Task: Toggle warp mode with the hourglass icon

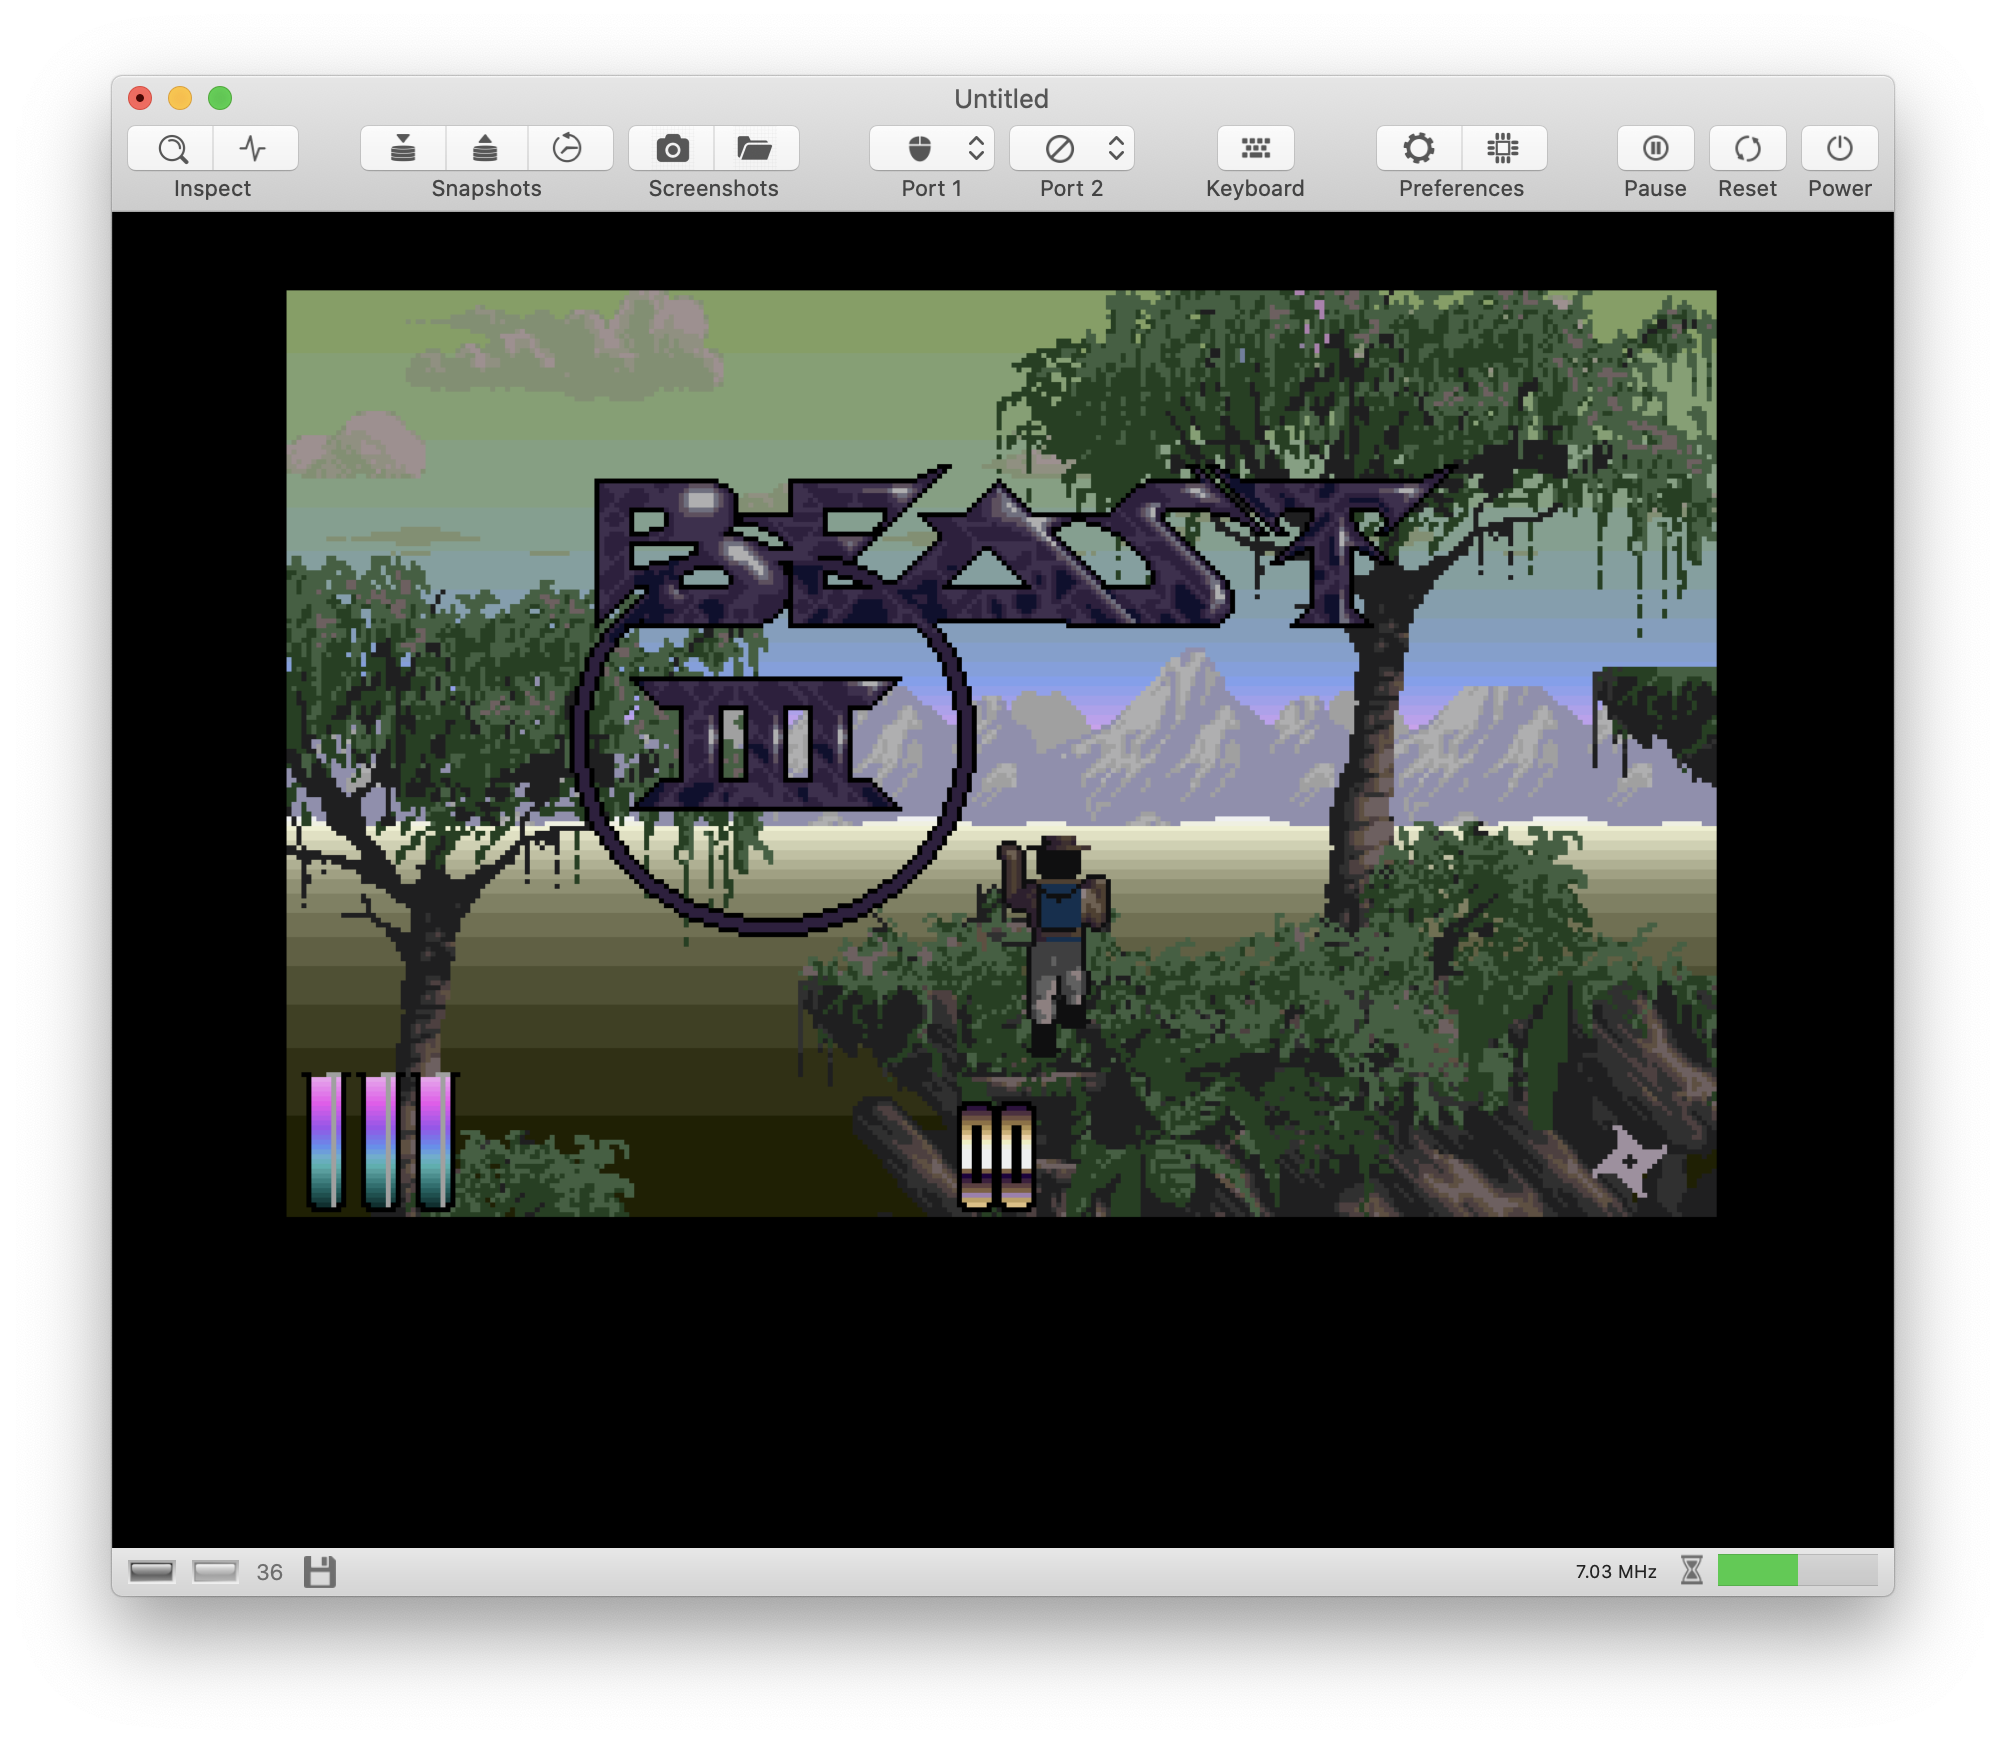Action: click(x=1692, y=1570)
